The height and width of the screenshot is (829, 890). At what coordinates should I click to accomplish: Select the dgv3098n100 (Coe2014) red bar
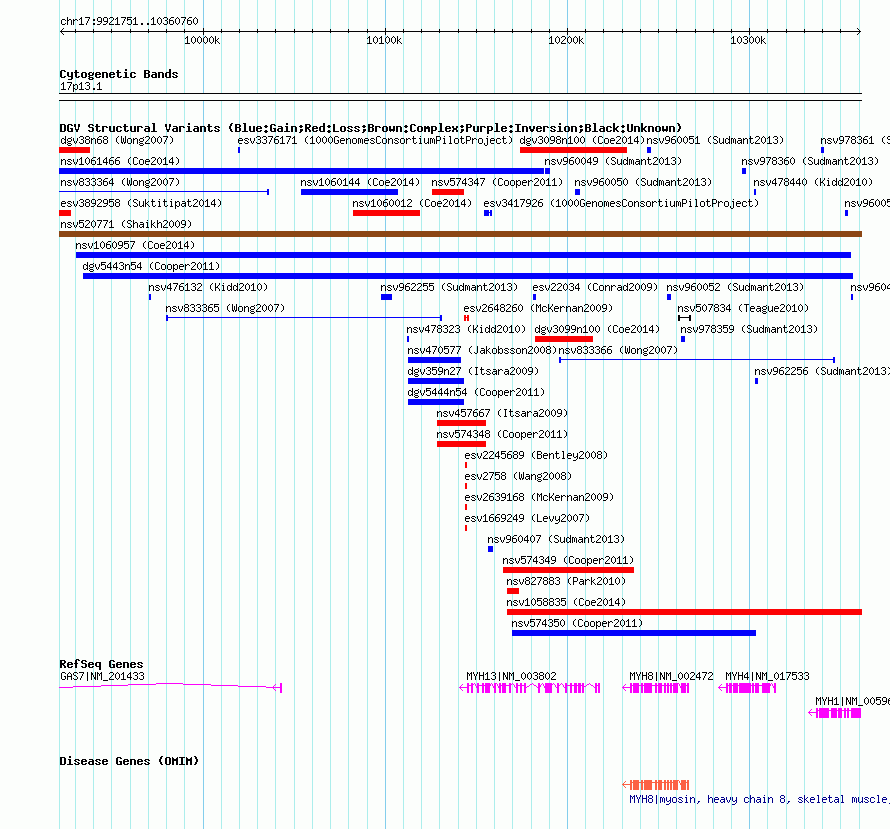[573, 150]
